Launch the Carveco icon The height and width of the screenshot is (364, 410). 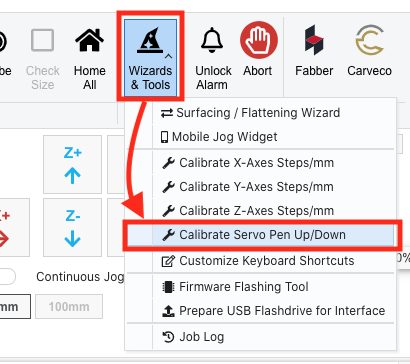click(x=369, y=40)
